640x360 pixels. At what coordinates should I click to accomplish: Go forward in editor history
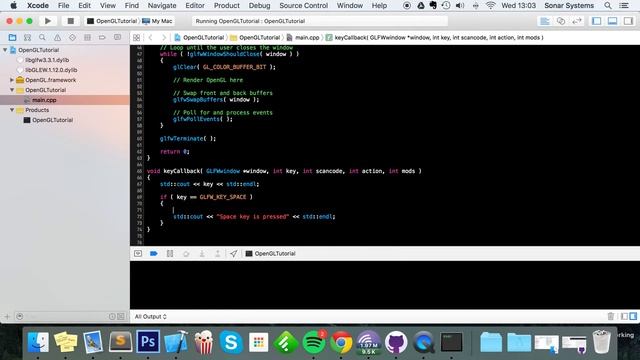tap(164, 38)
